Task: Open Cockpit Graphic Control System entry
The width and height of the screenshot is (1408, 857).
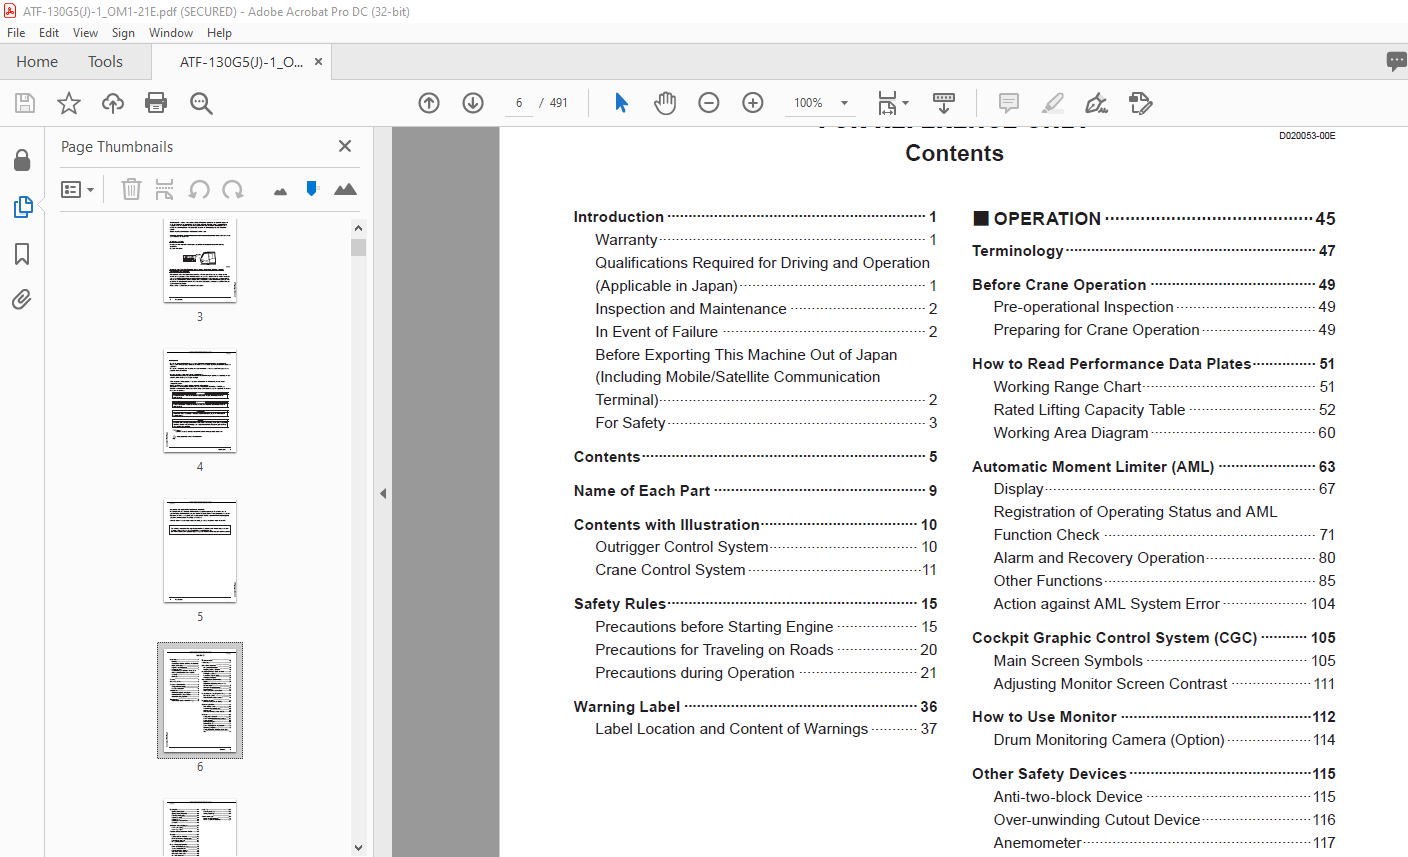Action: [1153, 638]
